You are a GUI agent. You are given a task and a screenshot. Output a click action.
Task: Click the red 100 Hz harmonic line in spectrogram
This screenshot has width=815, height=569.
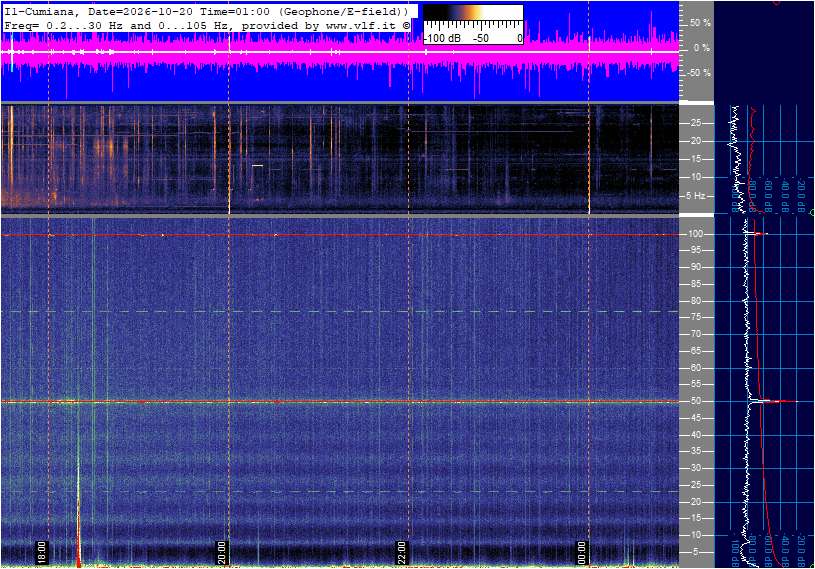[340, 235]
